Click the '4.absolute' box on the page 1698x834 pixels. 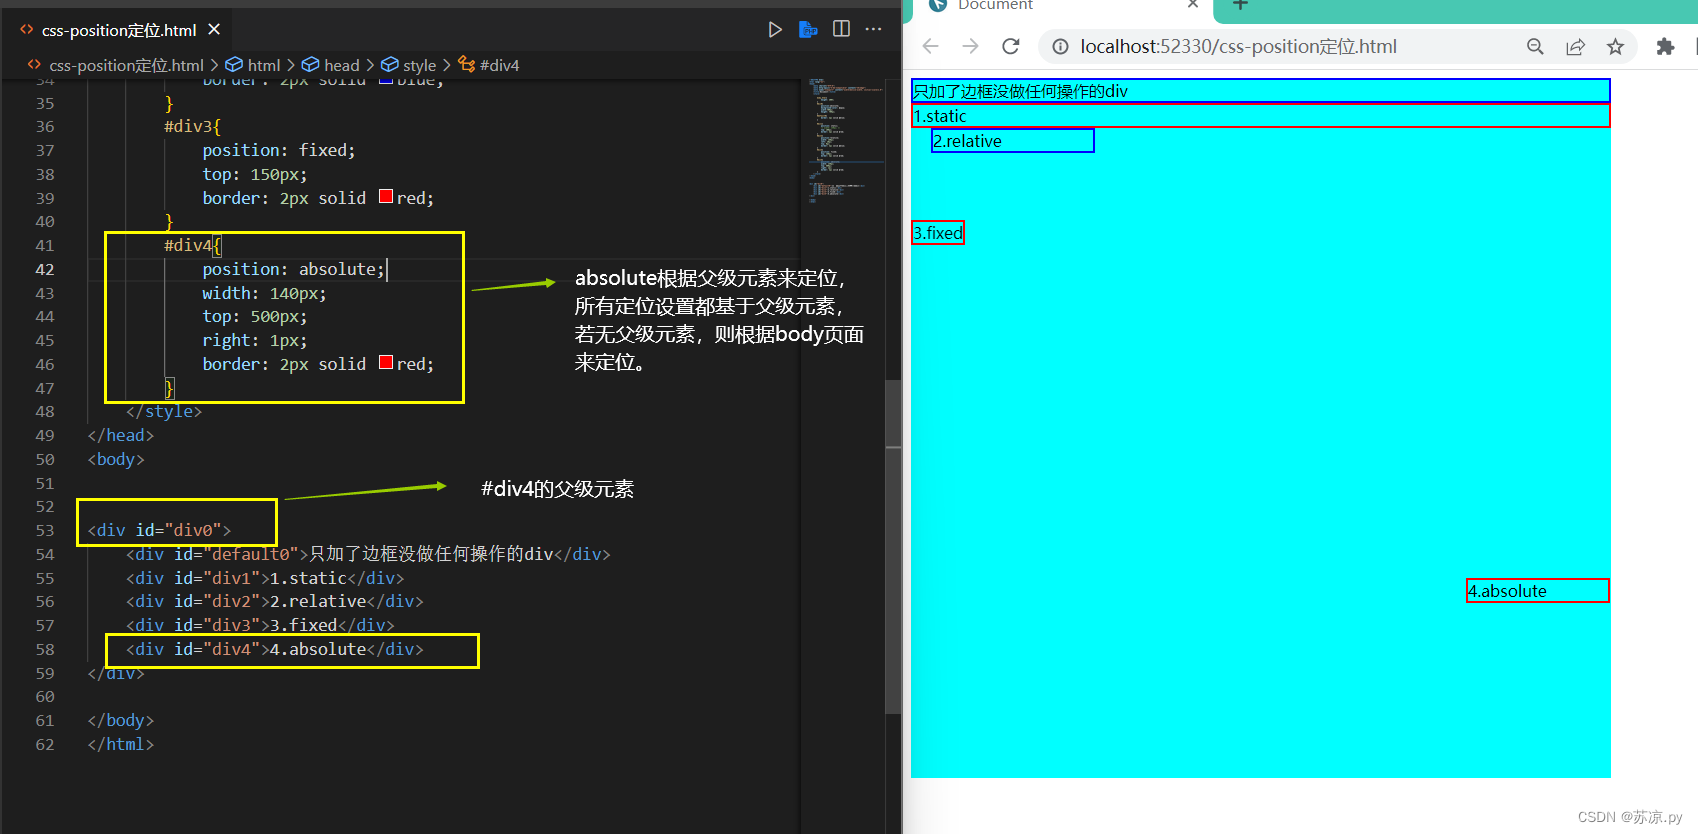tap(1538, 591)
